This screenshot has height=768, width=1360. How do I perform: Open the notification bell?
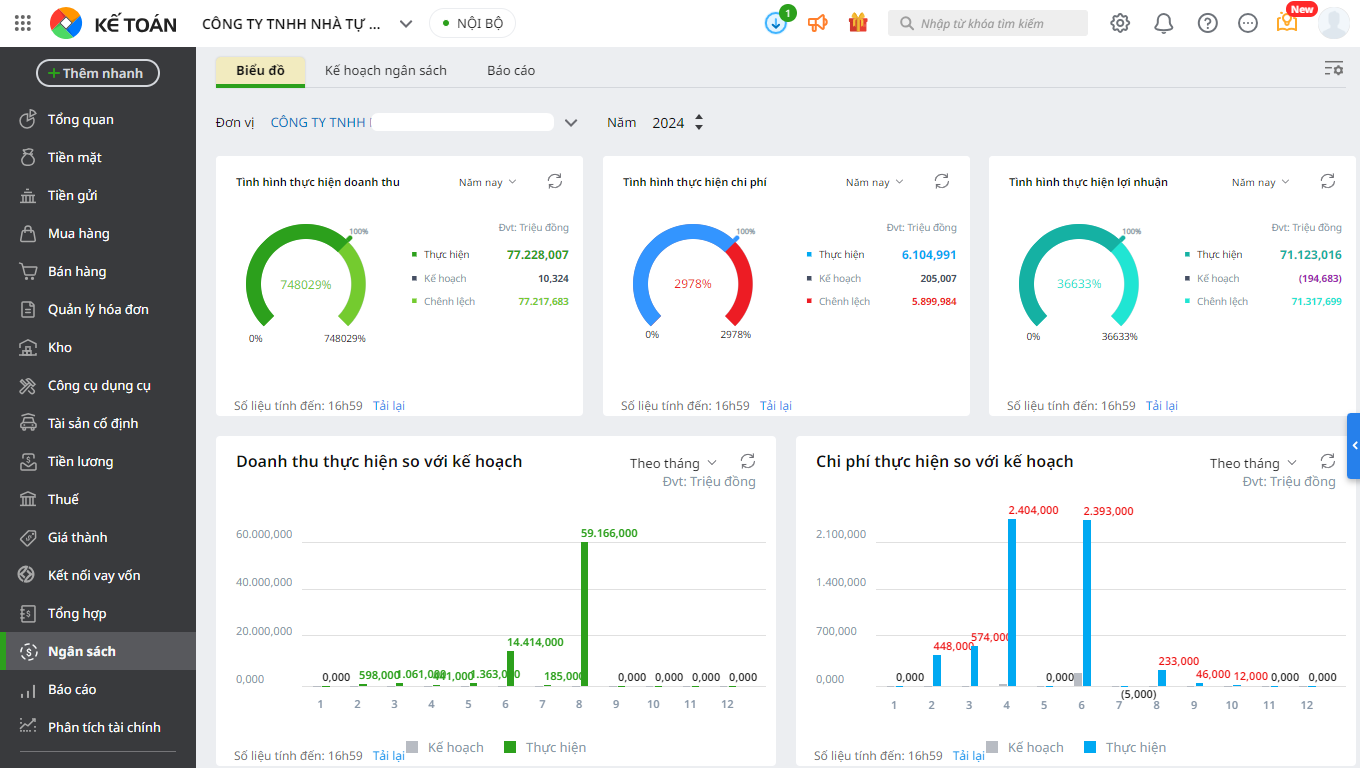(1164, 23)
